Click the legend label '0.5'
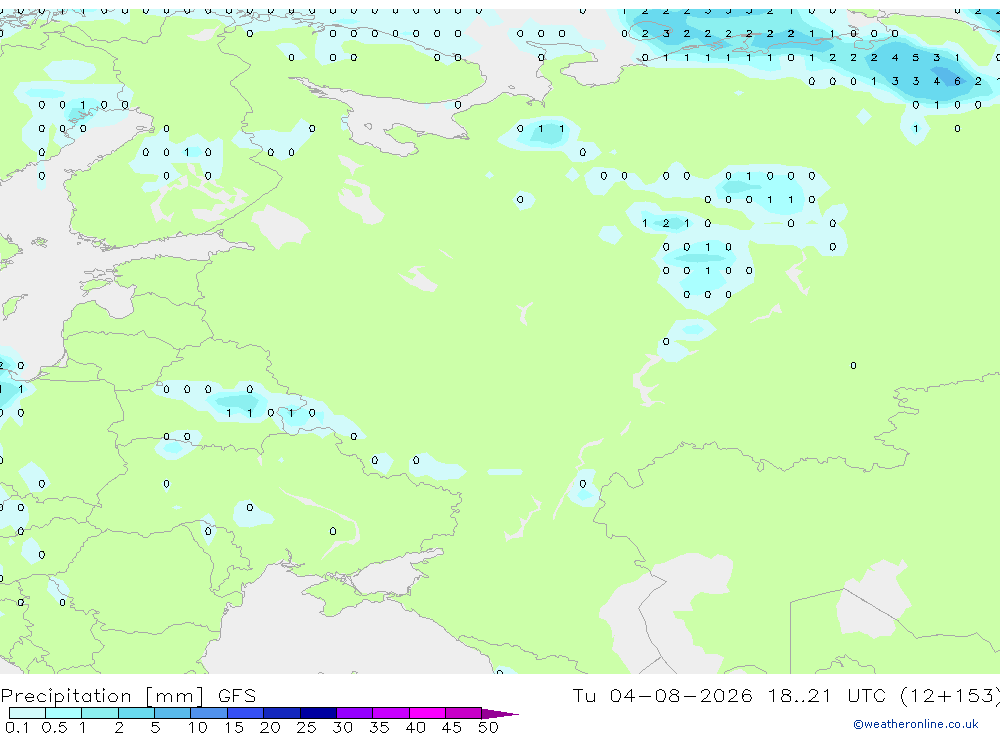The width and height of the screenshot is (1000, 733). (x=54, y=727)
